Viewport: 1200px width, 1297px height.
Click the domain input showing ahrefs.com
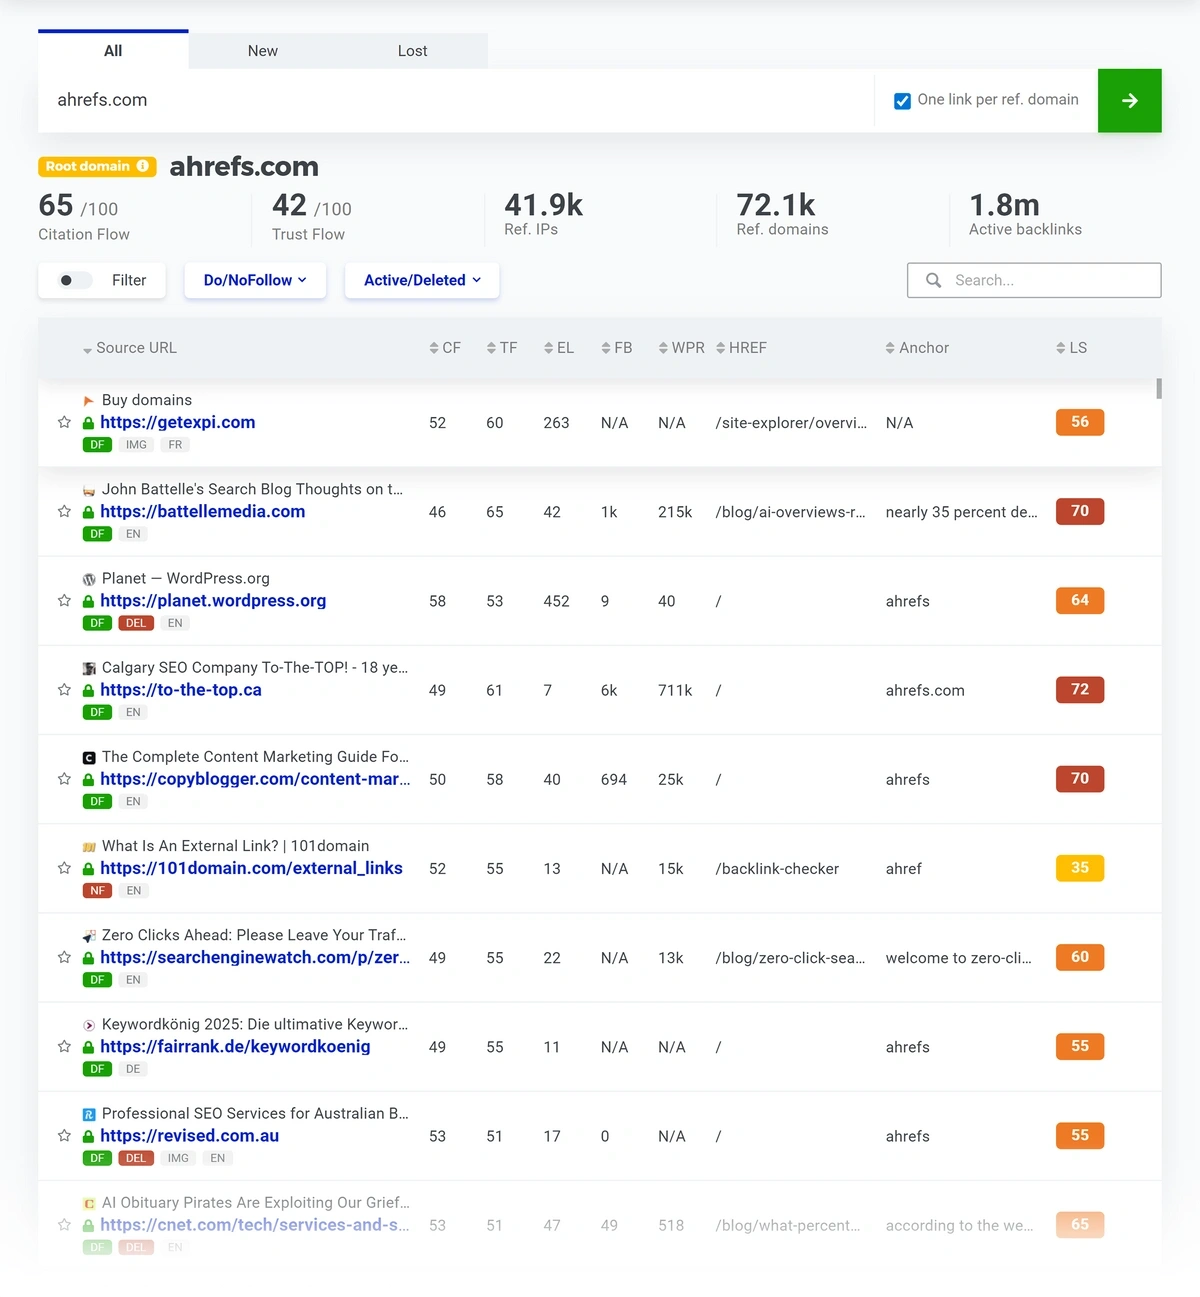456,100
